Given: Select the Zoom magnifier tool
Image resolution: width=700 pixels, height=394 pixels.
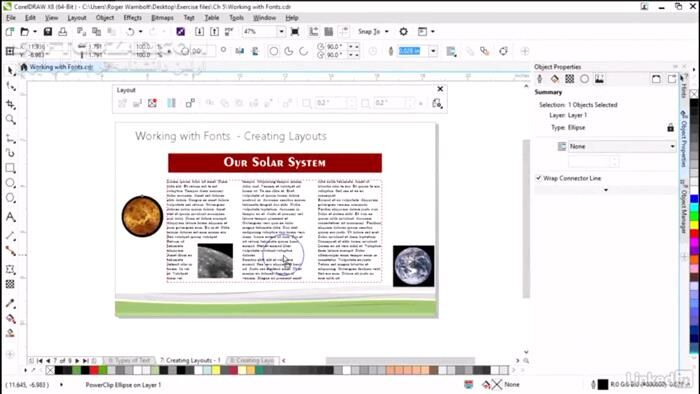Looking at the screenshot, I should [x=11, y=120].
